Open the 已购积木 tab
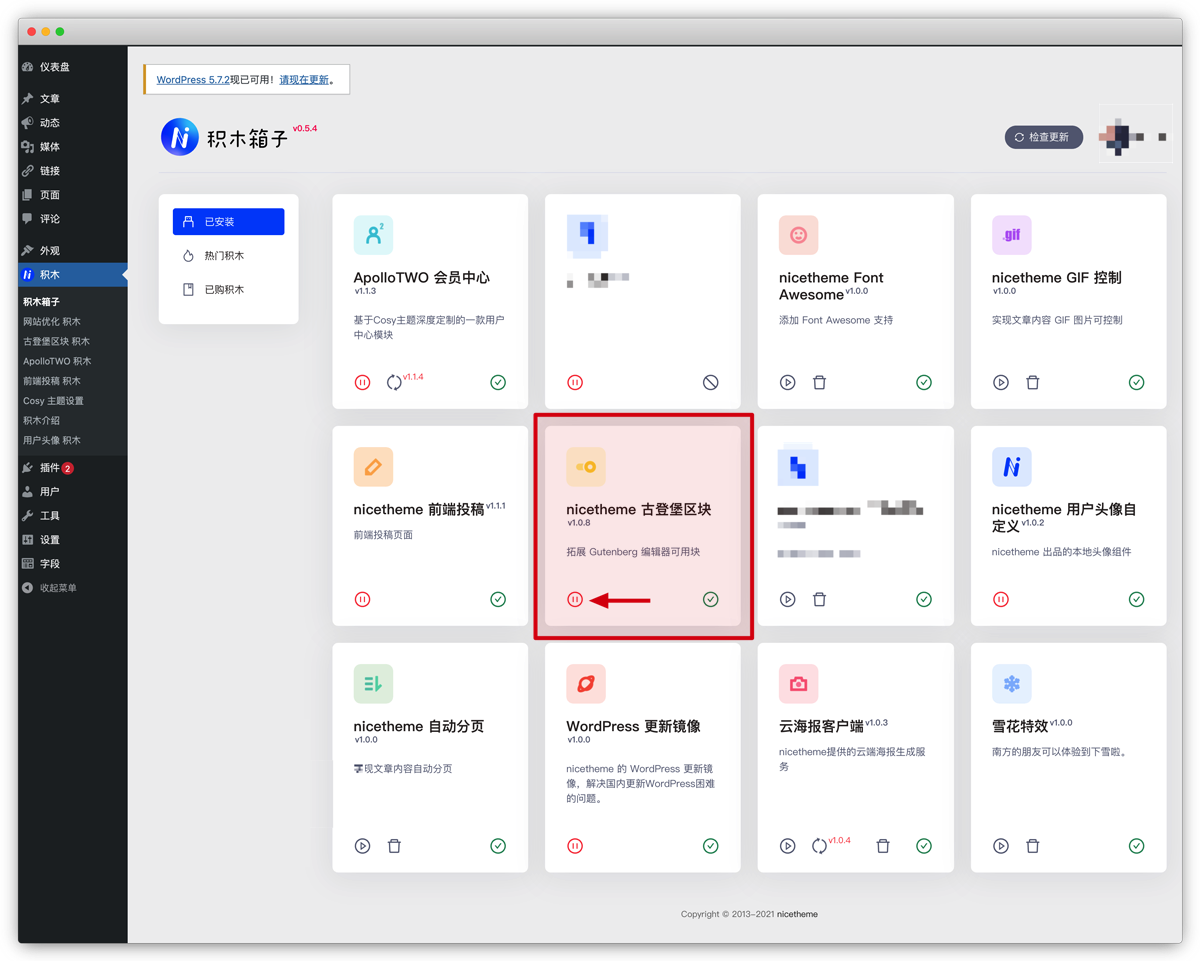The width and height of the screenshot is (1200, 961). (x=228, y=290)
